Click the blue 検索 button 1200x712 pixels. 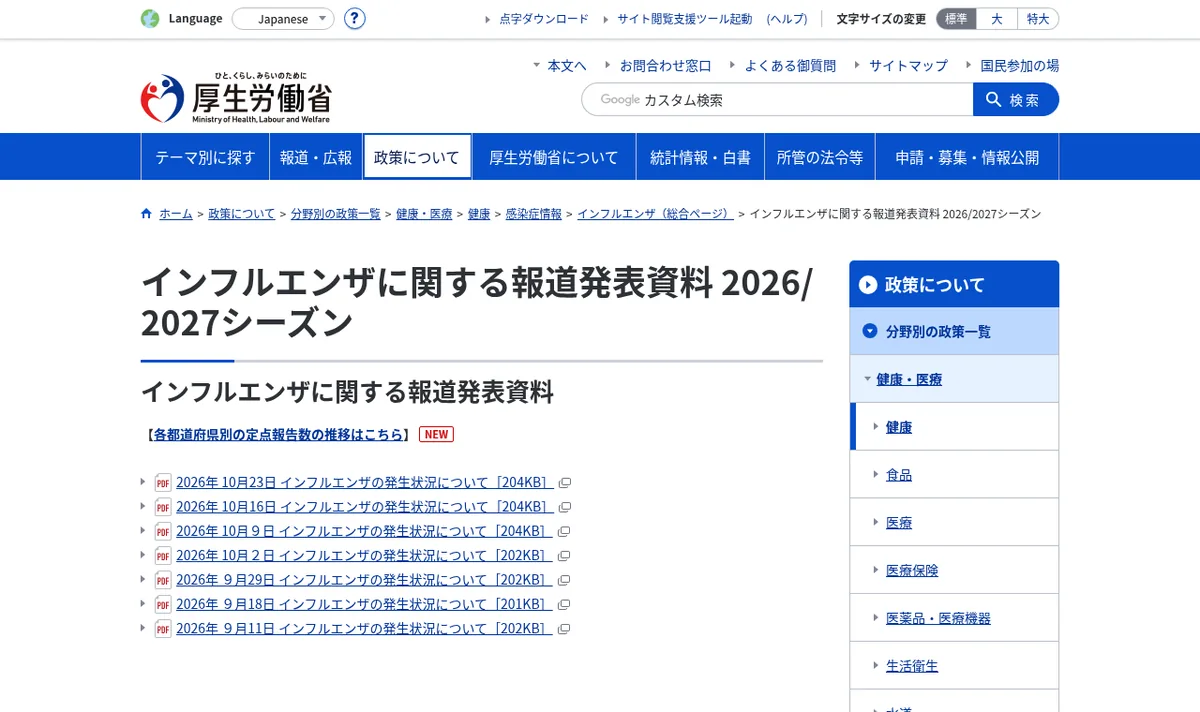[1016, 99]
